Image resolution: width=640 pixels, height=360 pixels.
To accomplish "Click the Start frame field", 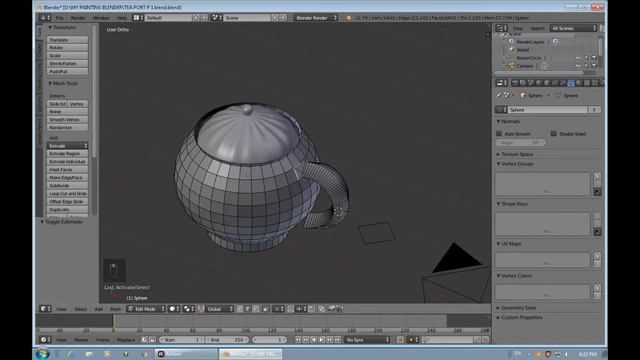I will 182,340.
